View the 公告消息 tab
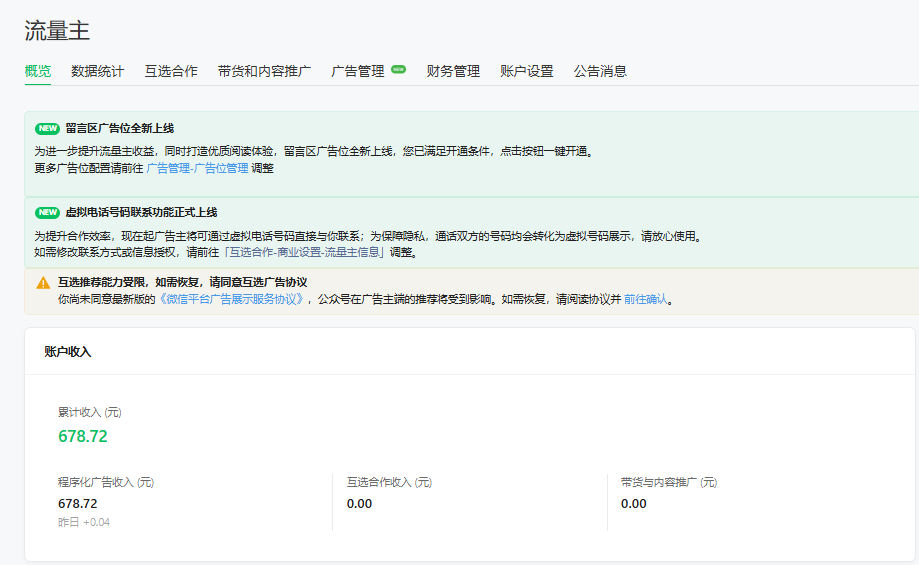The width and height of the screenshot is (919, 565). [600, 71]
